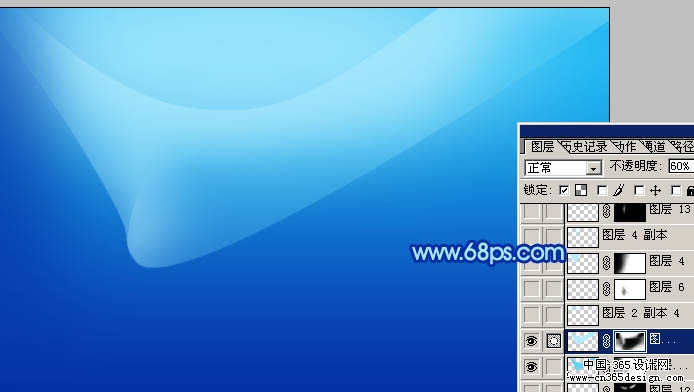Select the layer named 图层 13
694x392 pixels.
(670, 209)
